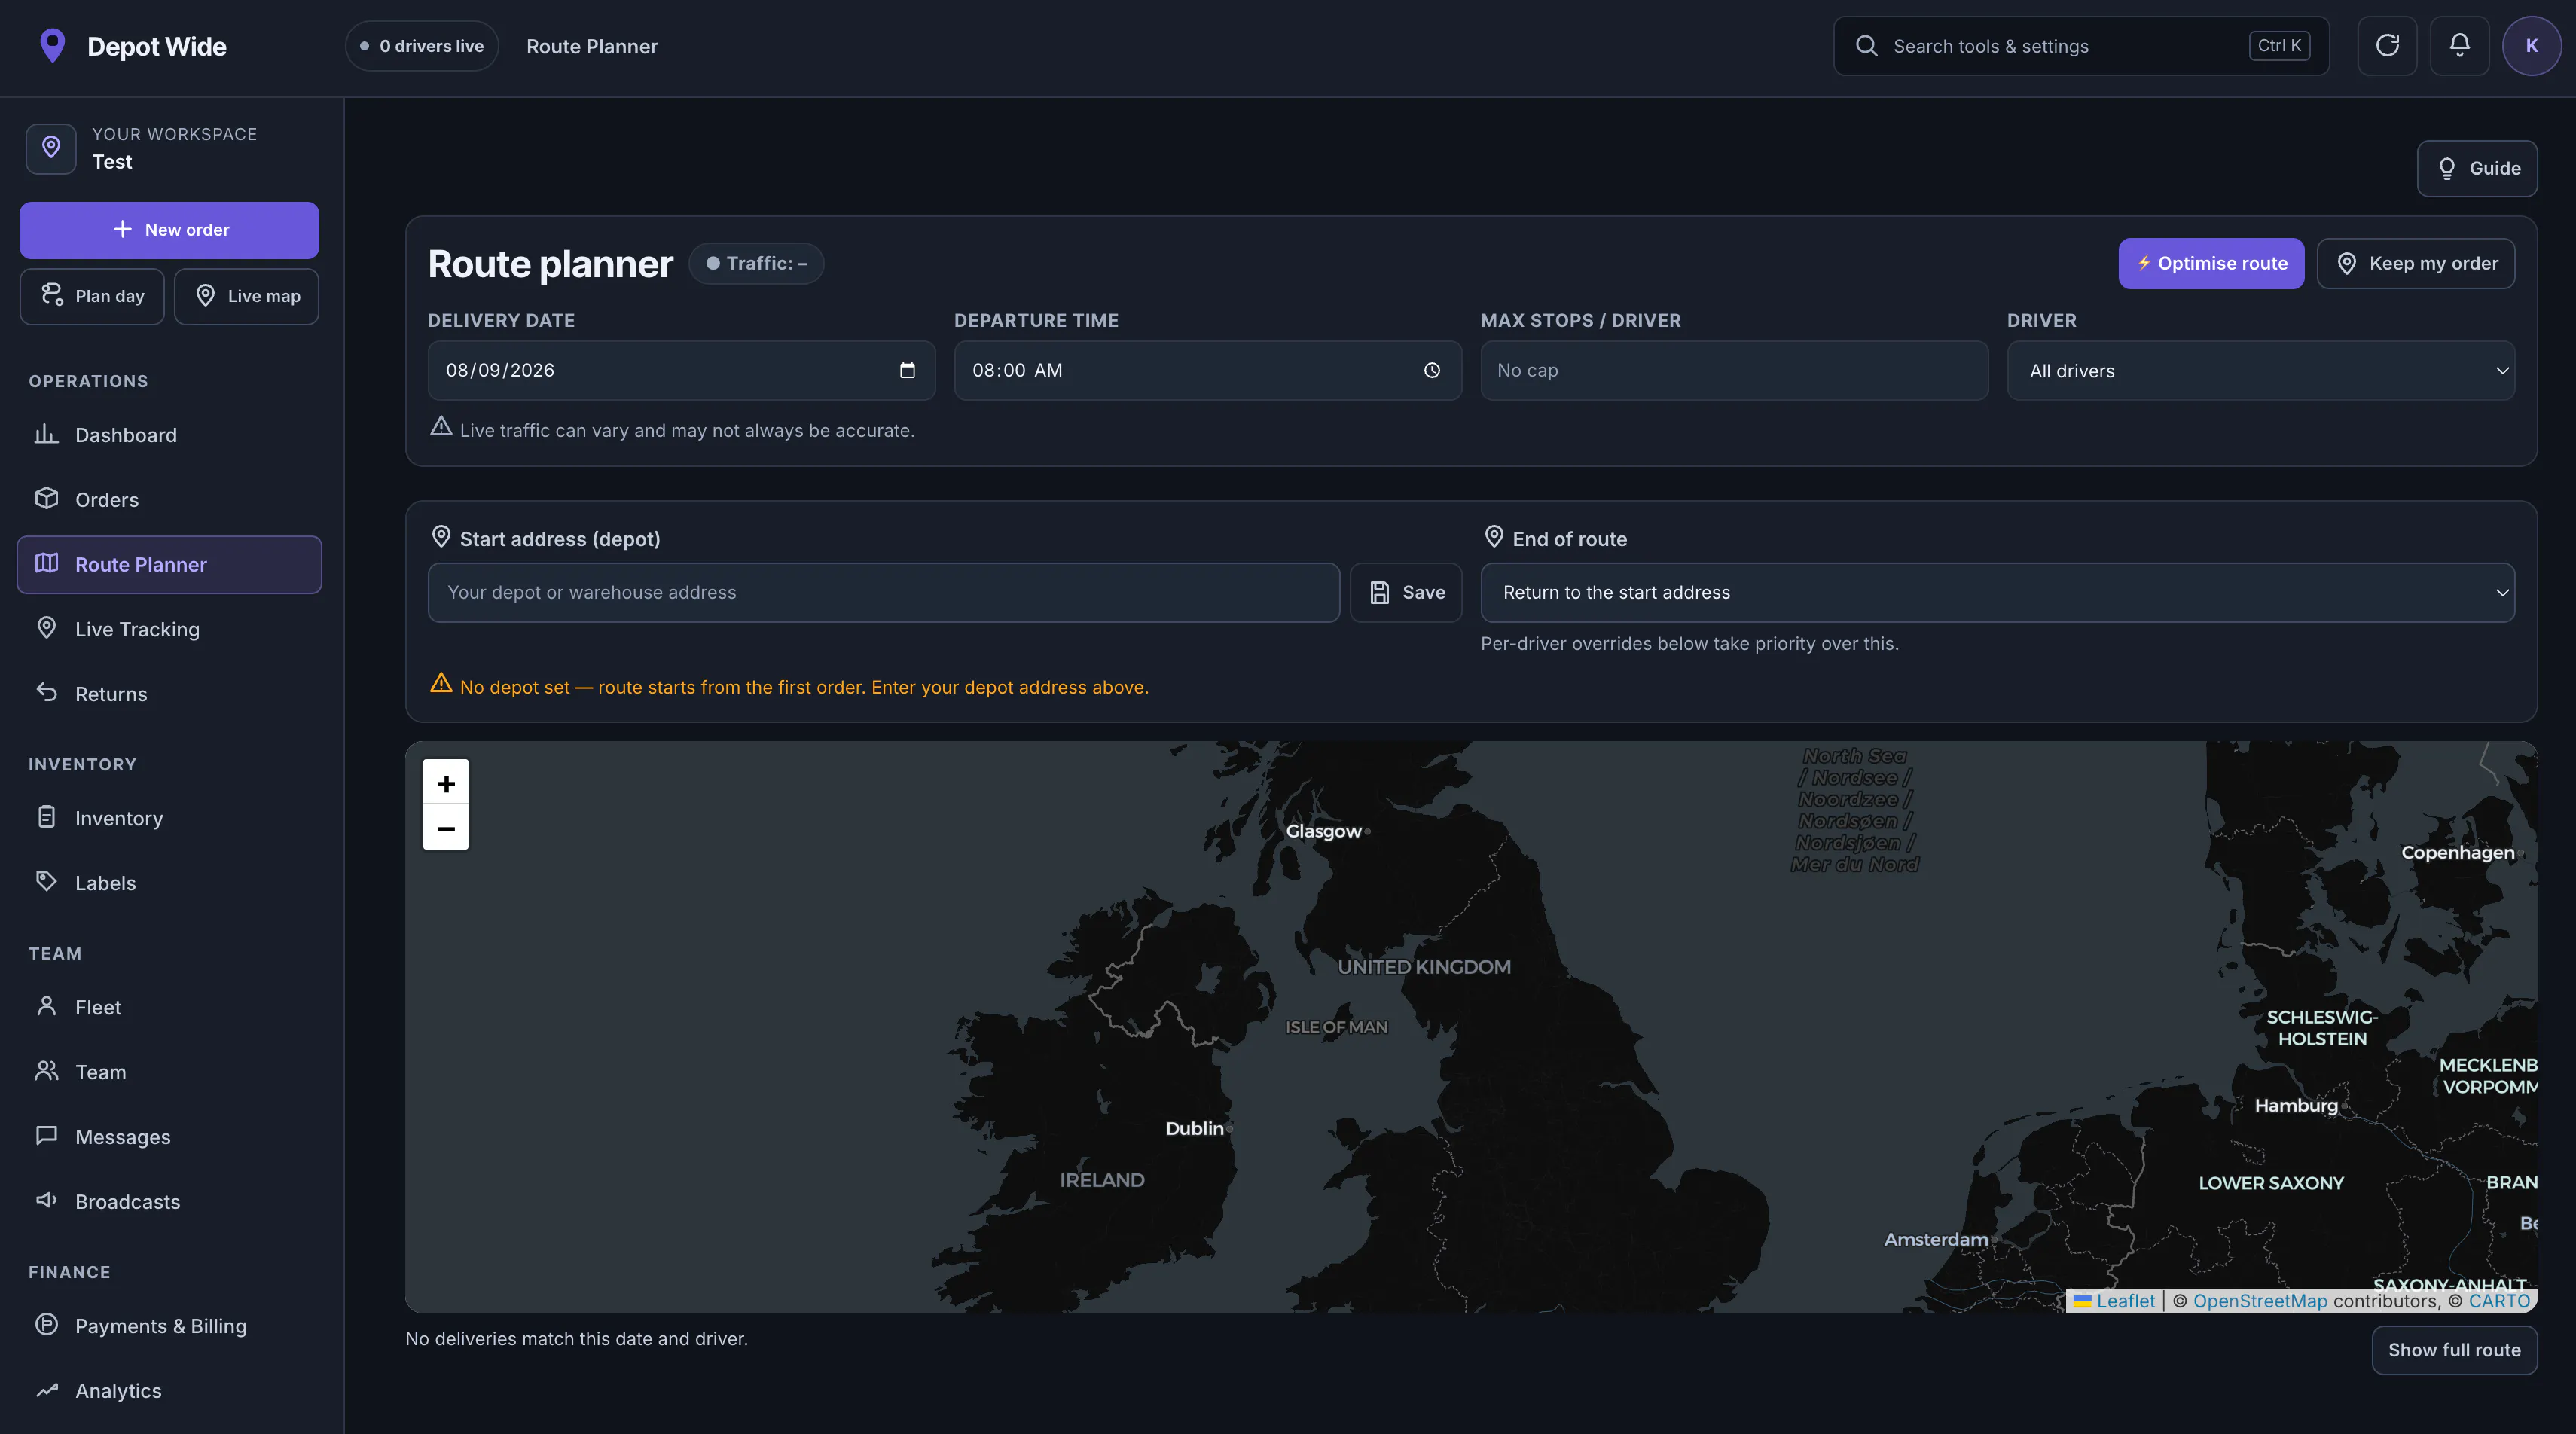
Task: Open Broadcasts
Action: [x=169, y=1202]
